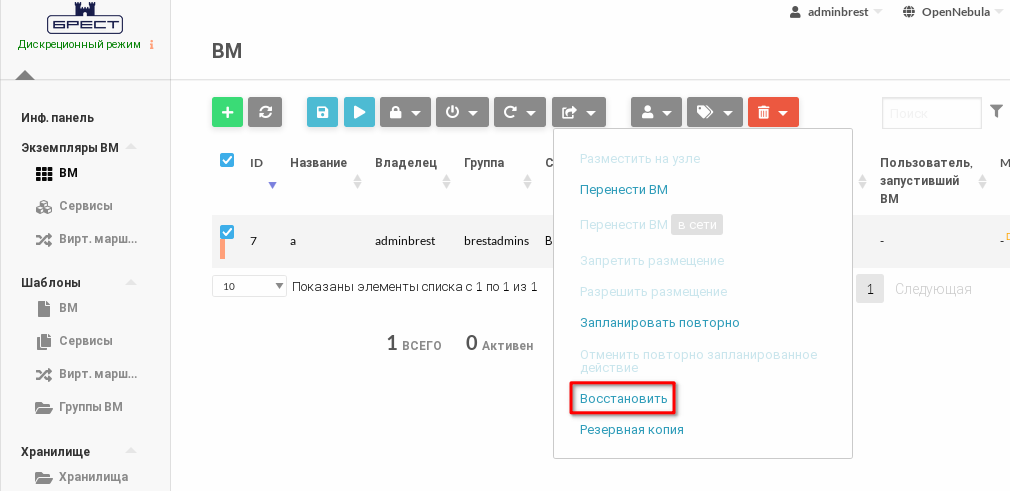
Task: Open the lock actions dropdown
Action: [404, 112]
